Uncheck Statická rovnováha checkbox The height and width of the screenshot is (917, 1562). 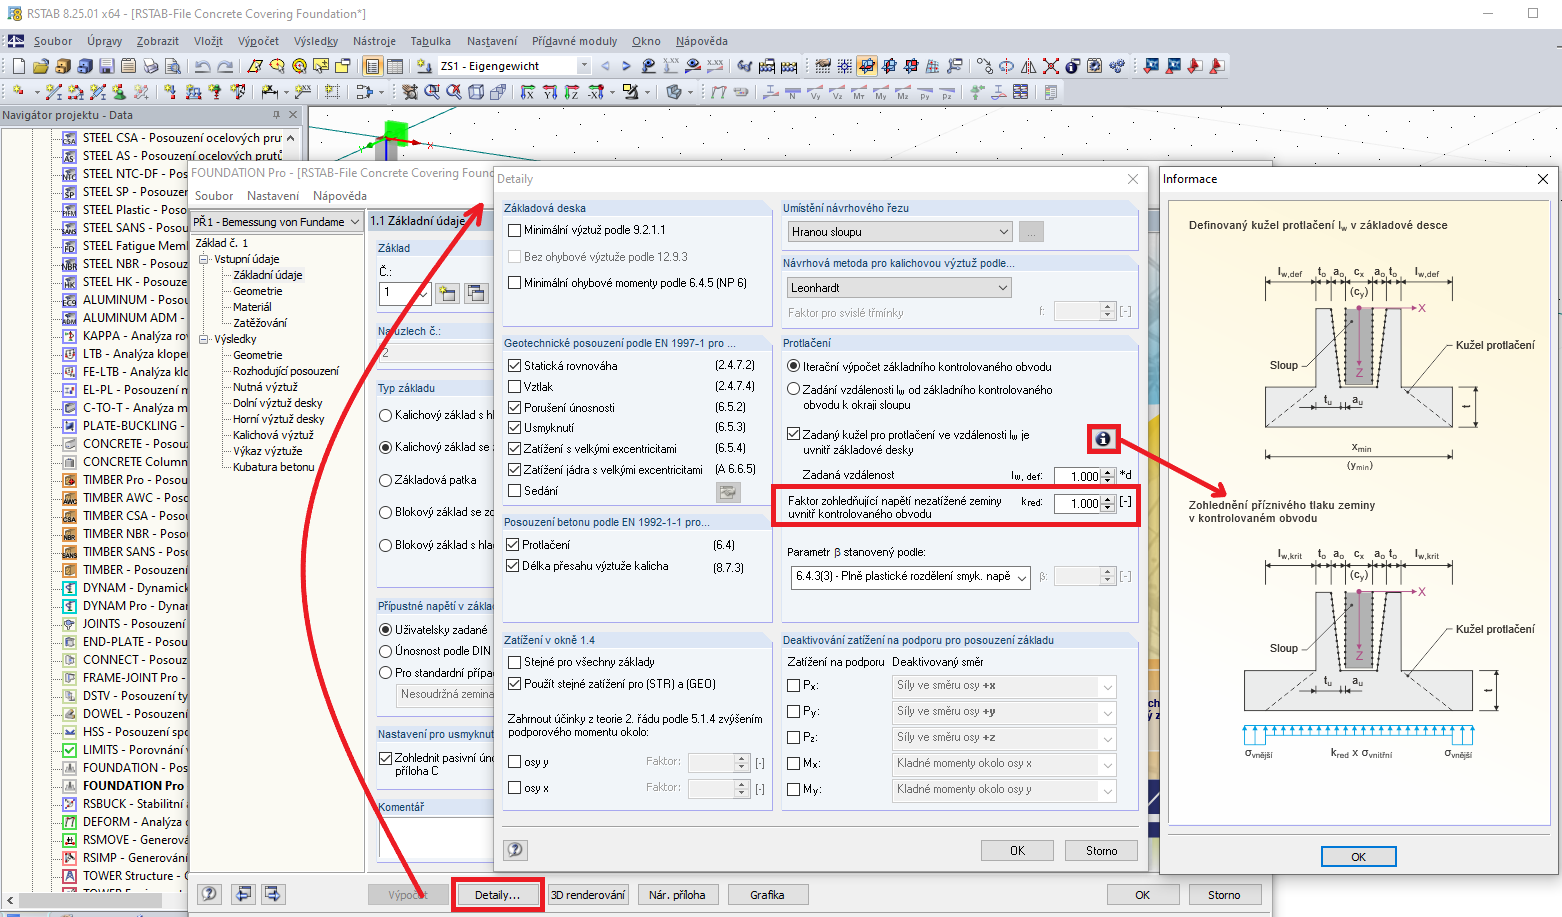[514, 366]
